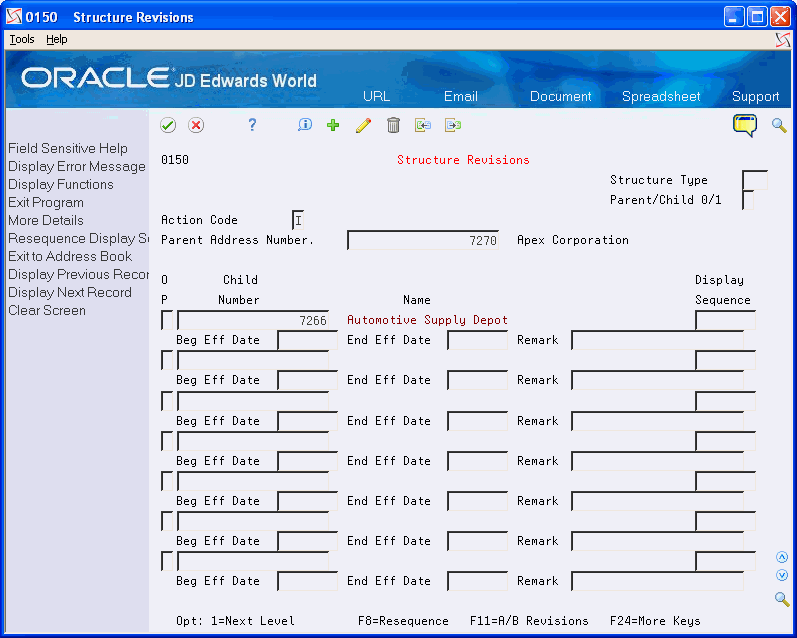Select Clear Screen in the sidebar
797x638 pixels.
tap(47, 311)
